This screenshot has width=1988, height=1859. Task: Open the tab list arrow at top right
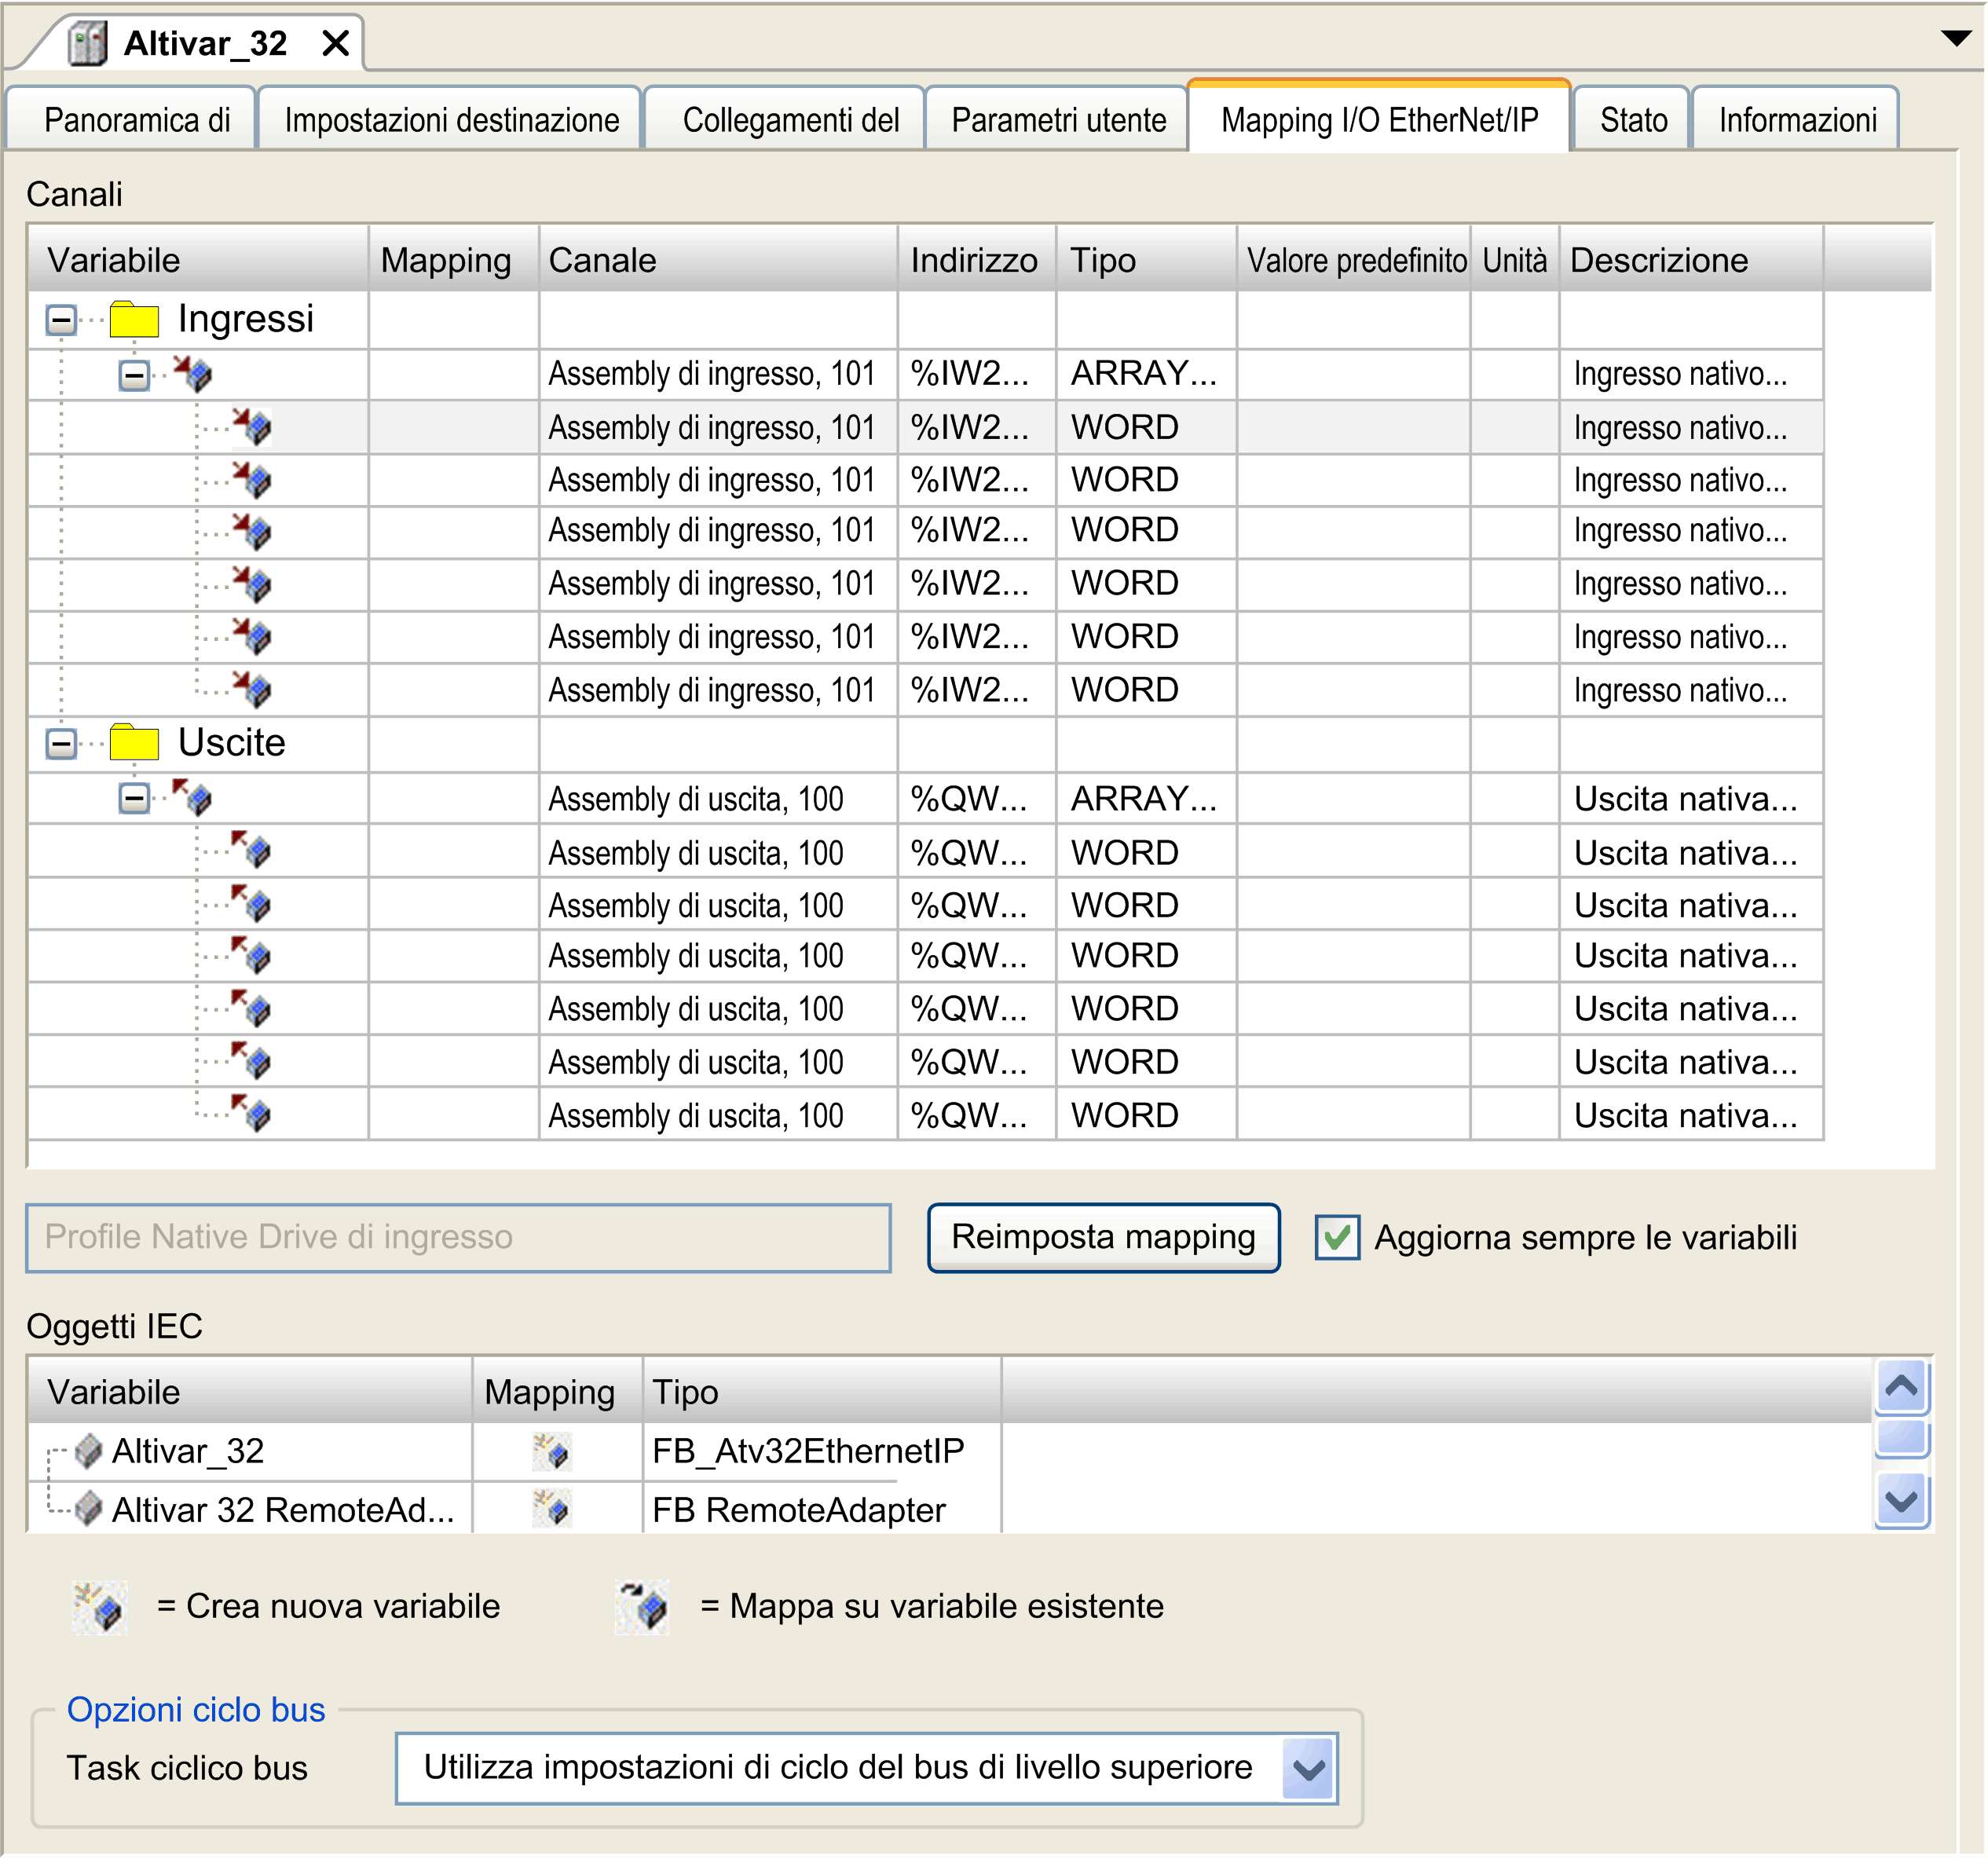tap(1956, 39)
